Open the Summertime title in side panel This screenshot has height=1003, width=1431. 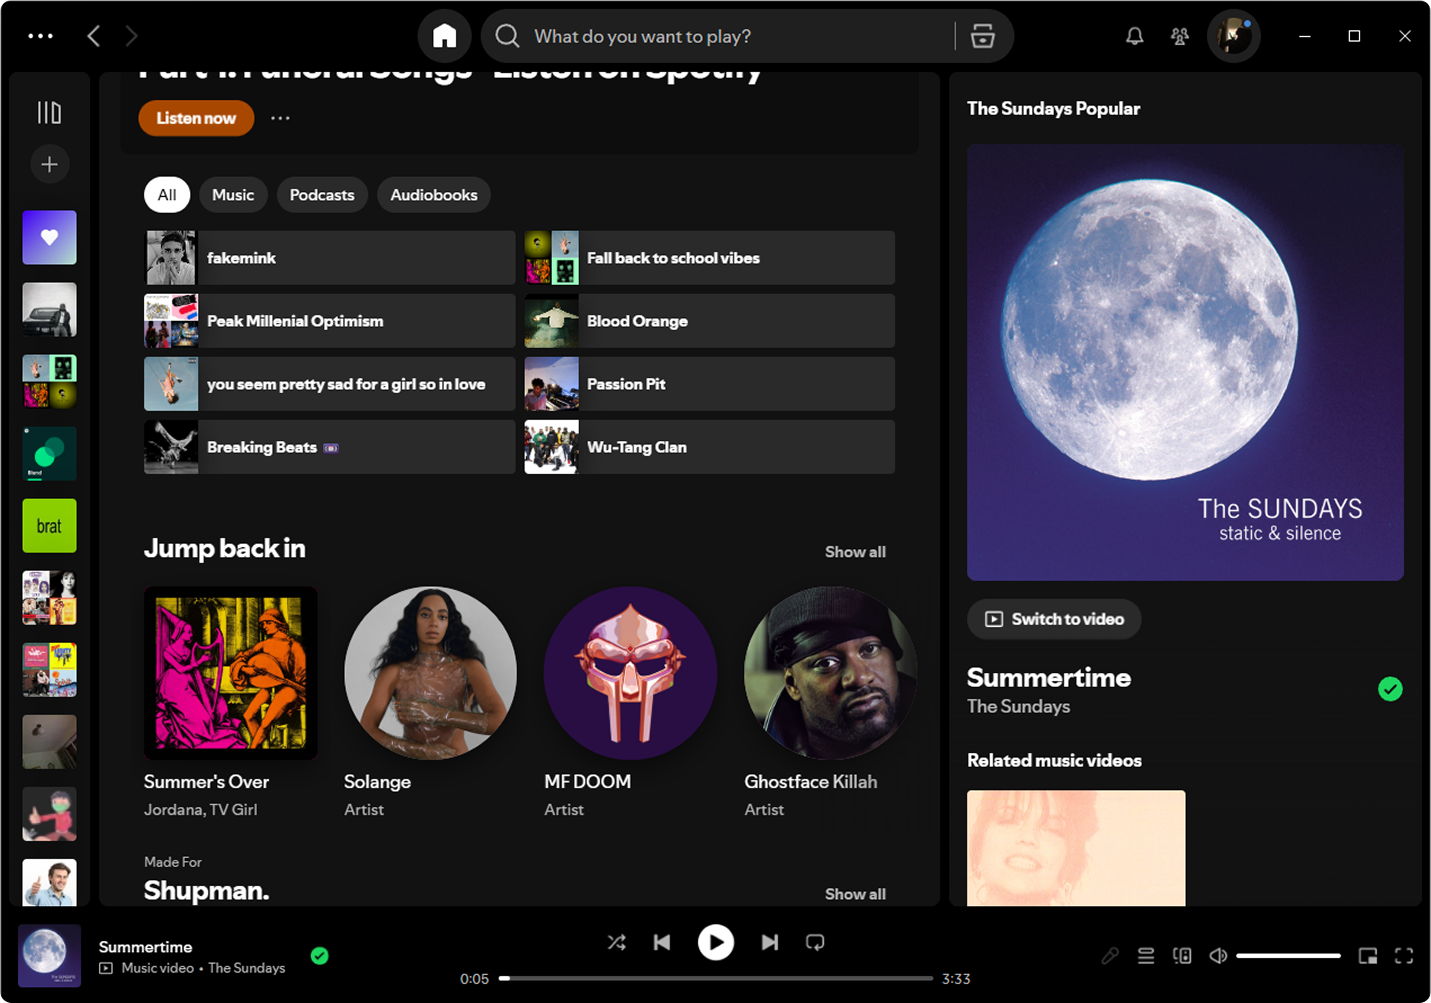click(1049, 678)
